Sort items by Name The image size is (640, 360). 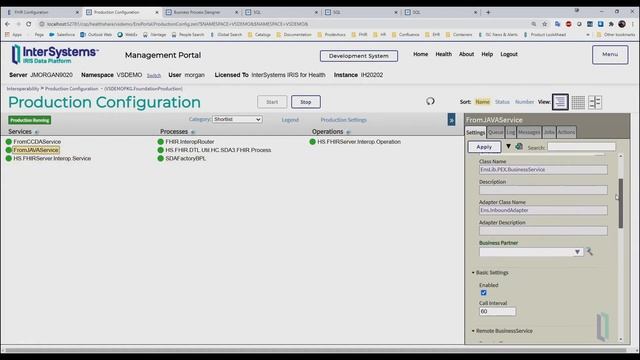[x=482, y=102]
